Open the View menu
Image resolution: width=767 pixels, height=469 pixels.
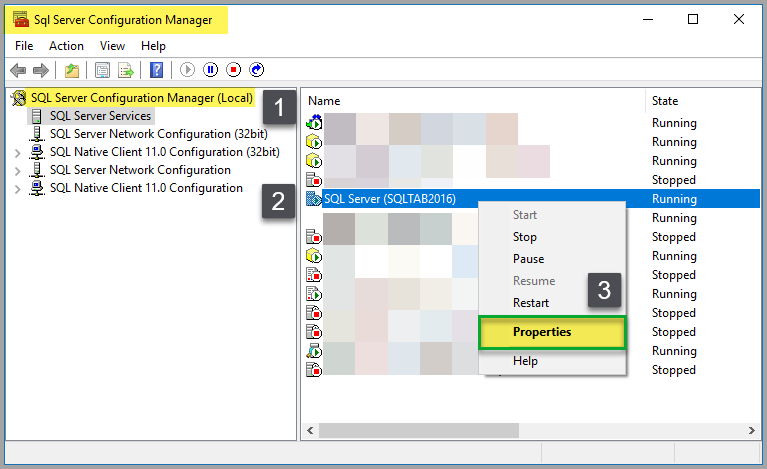point(112,46)
